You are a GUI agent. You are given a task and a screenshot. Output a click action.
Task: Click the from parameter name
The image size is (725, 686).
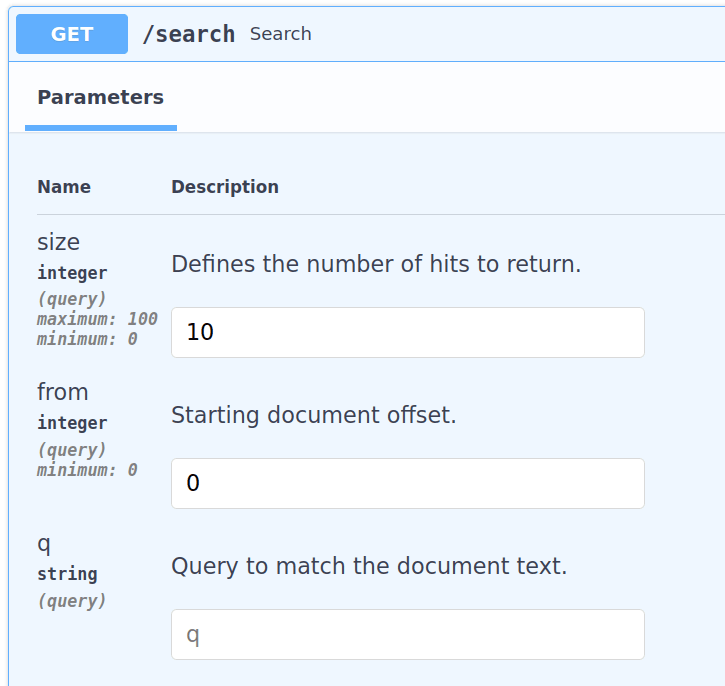pyautogui.click(x=62, y=392)
